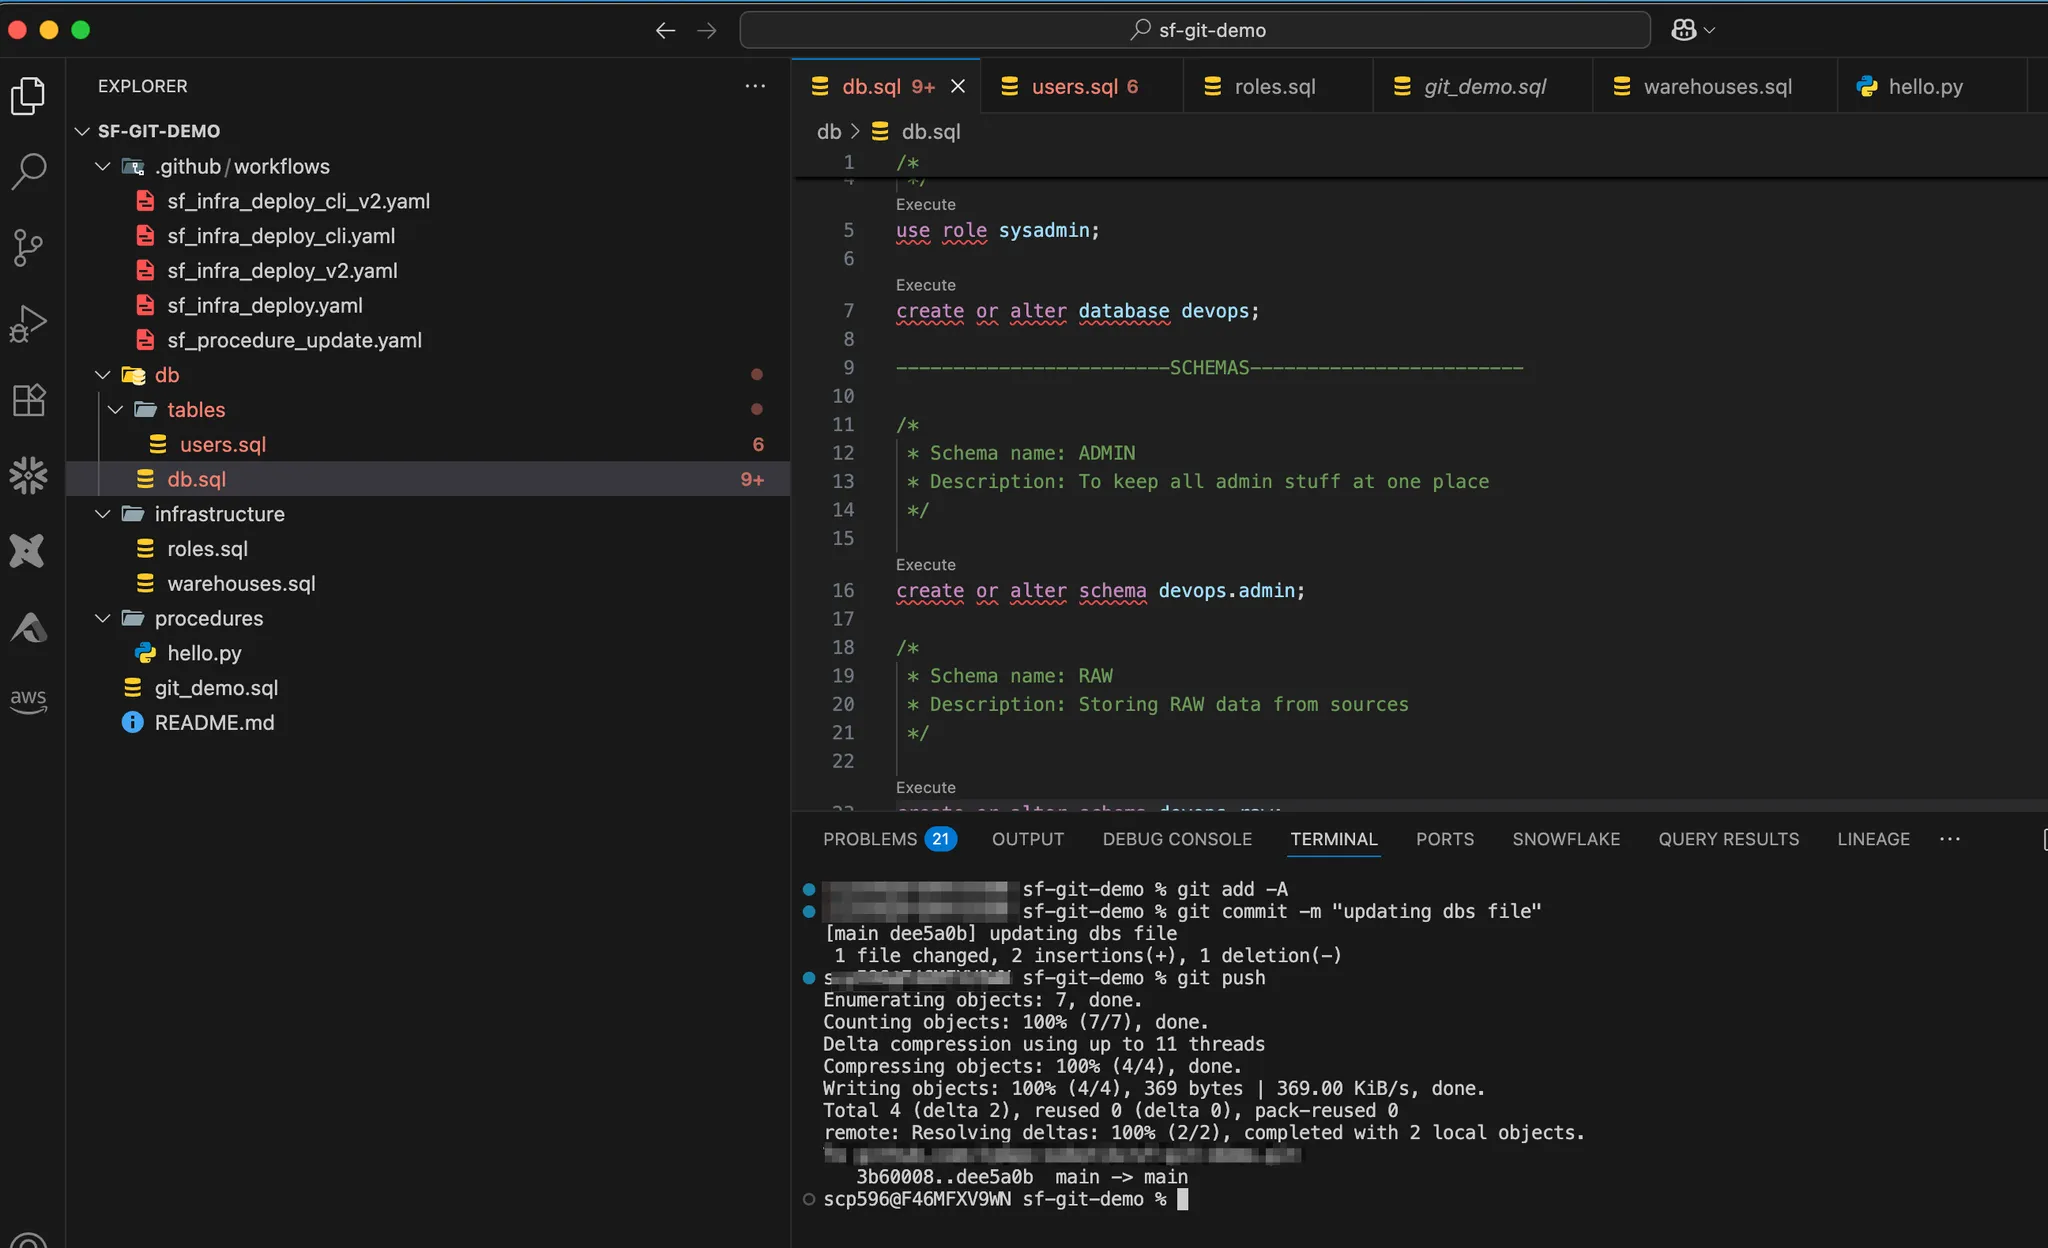Screen dimensions: 2048x1248
Task: Switch to the git_demo.sql editor tab
Action: (1483, 86)
